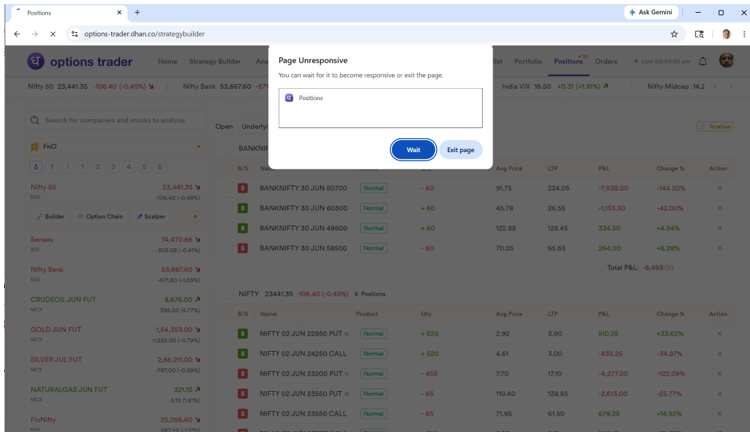Click the stock search field
750x432 pixels.
[x=115, y=120]
